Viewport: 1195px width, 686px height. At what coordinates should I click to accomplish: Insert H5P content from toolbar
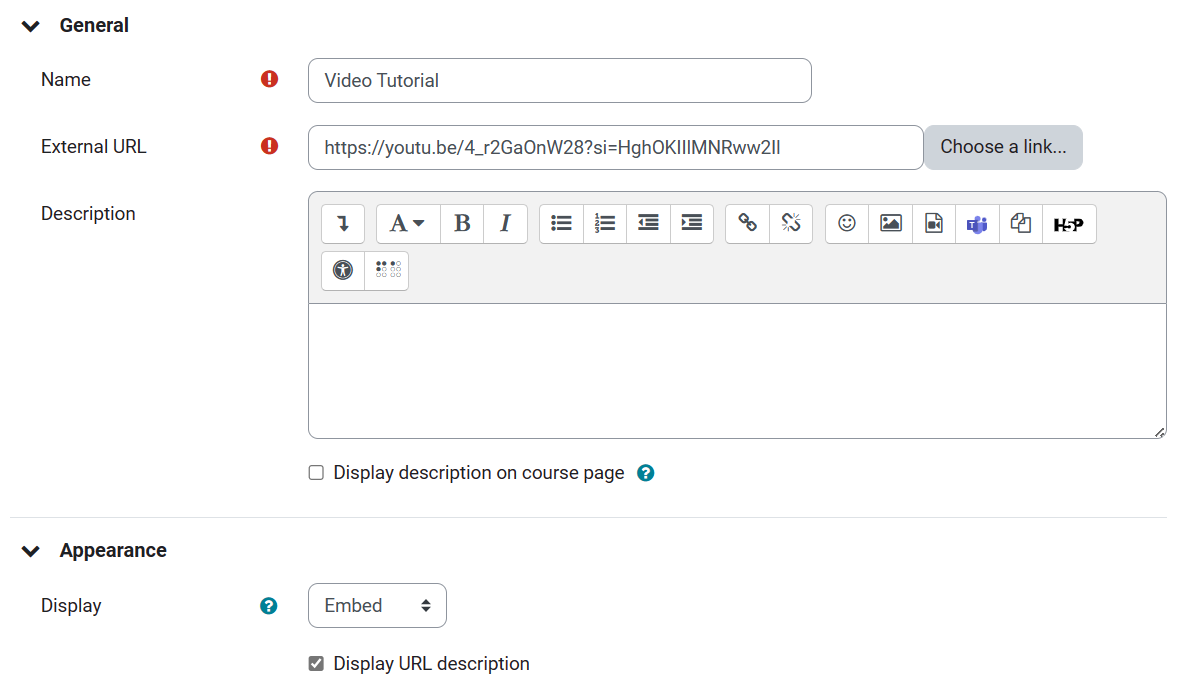tap(1069, 224)
